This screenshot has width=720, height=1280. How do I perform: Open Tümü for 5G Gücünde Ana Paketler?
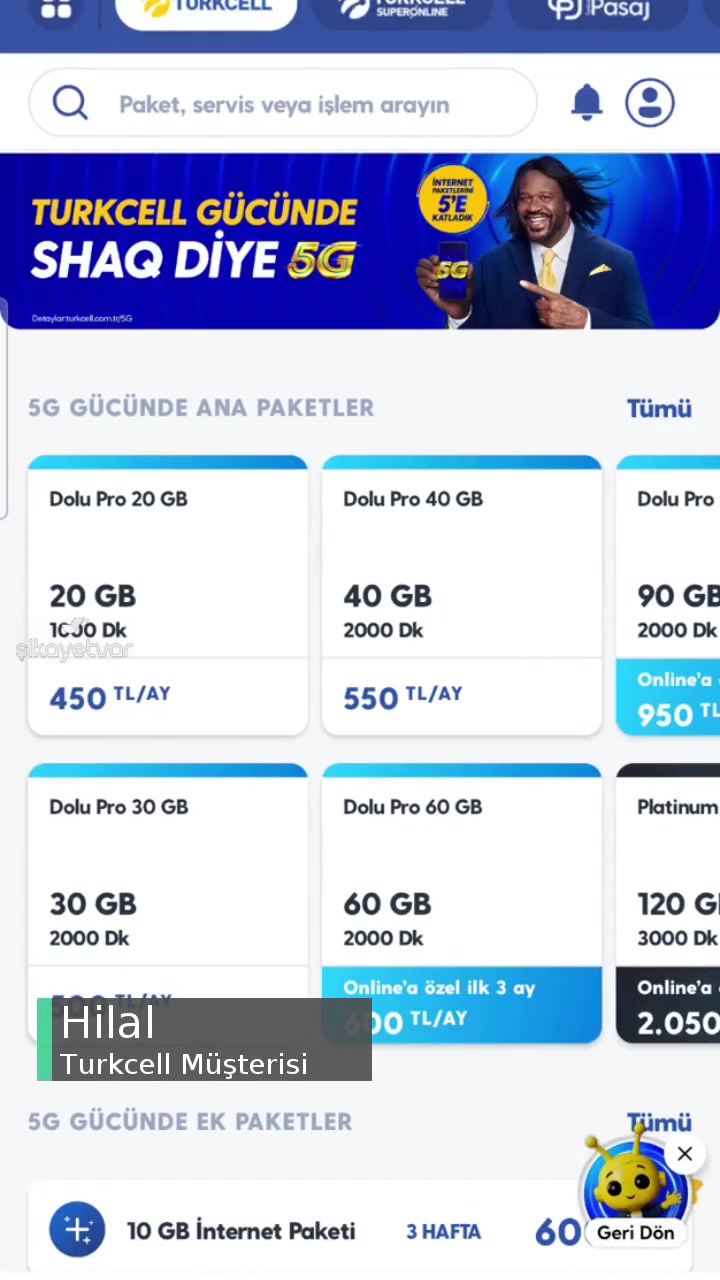658,408
